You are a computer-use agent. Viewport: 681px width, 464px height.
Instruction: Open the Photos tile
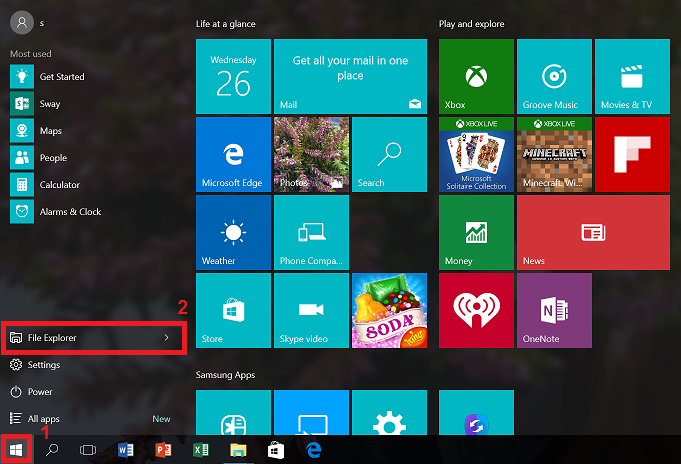pyautogui.click(x=311, y=154)
